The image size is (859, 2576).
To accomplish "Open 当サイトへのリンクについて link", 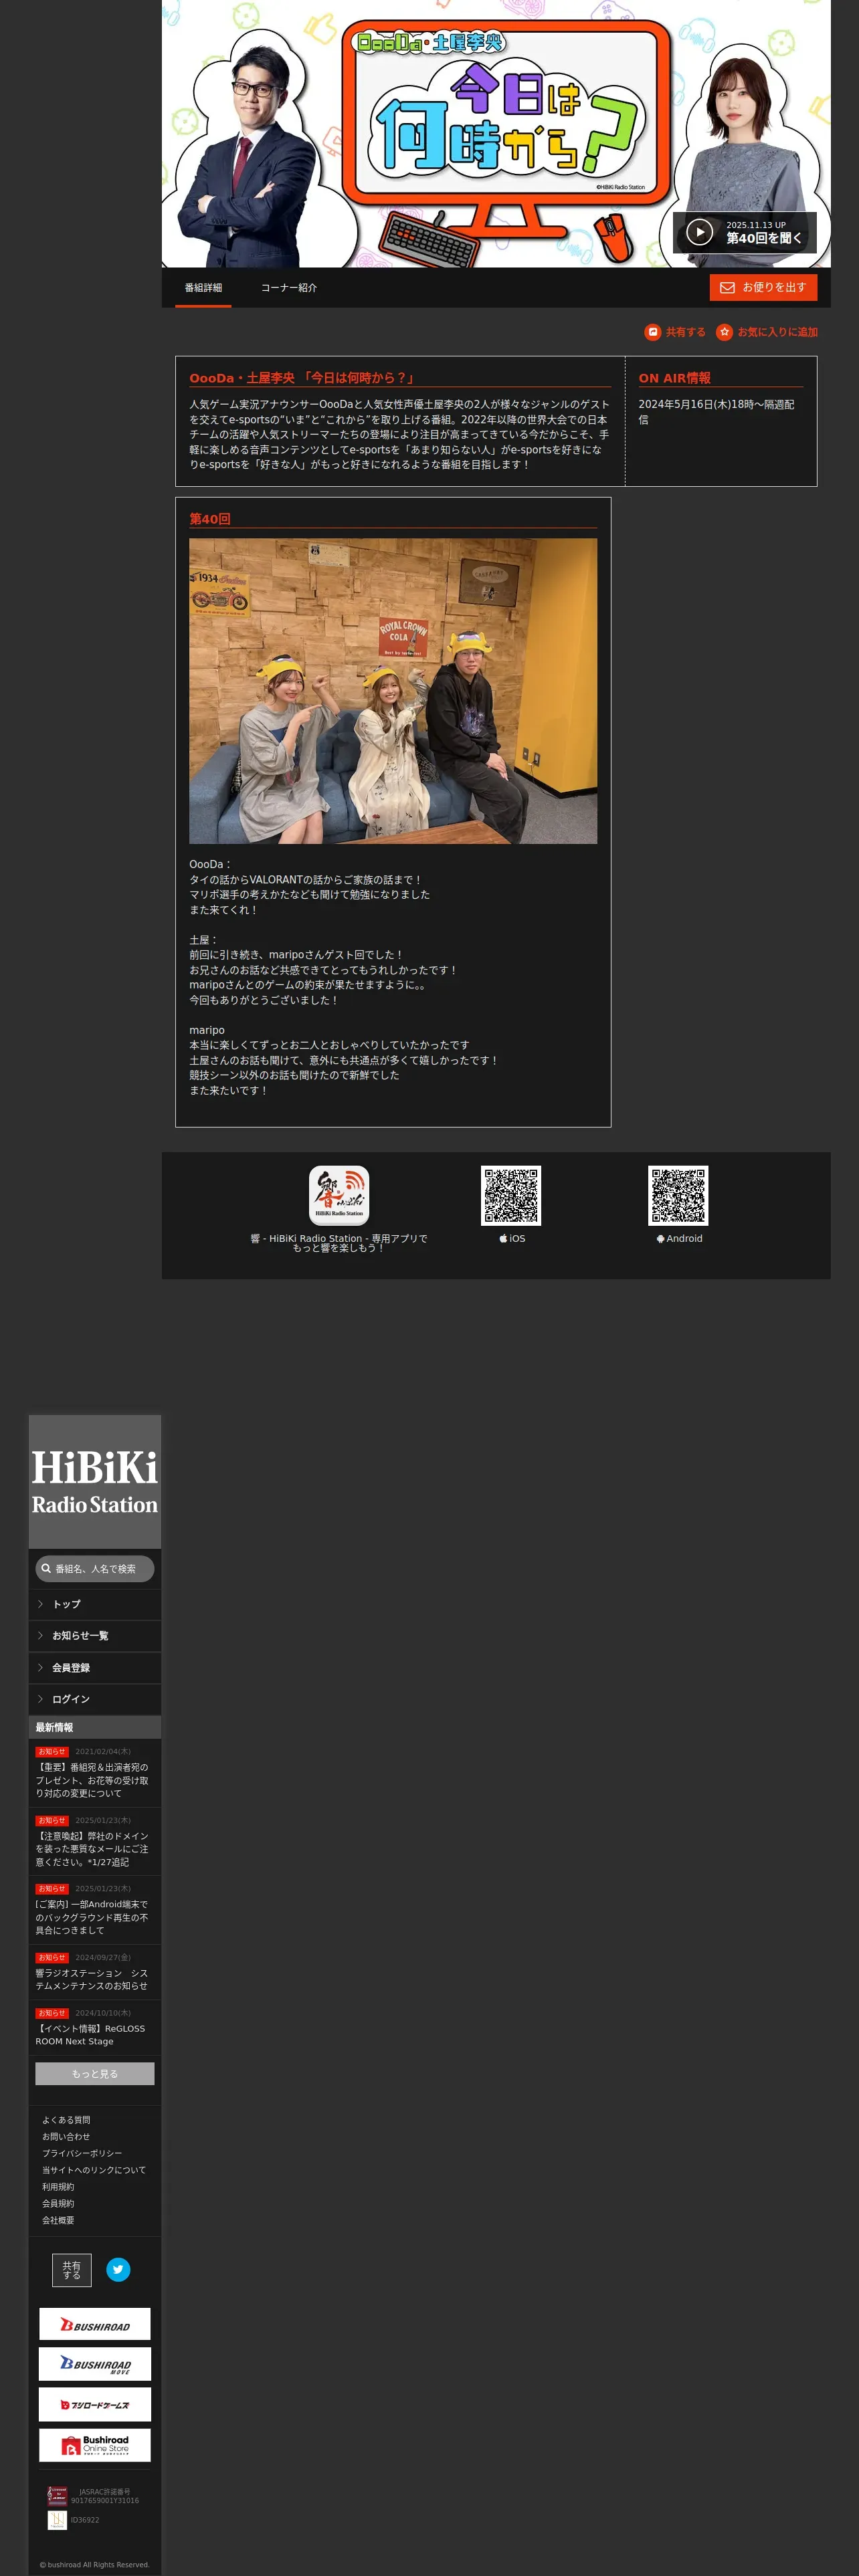I will tap(94, 2170).
